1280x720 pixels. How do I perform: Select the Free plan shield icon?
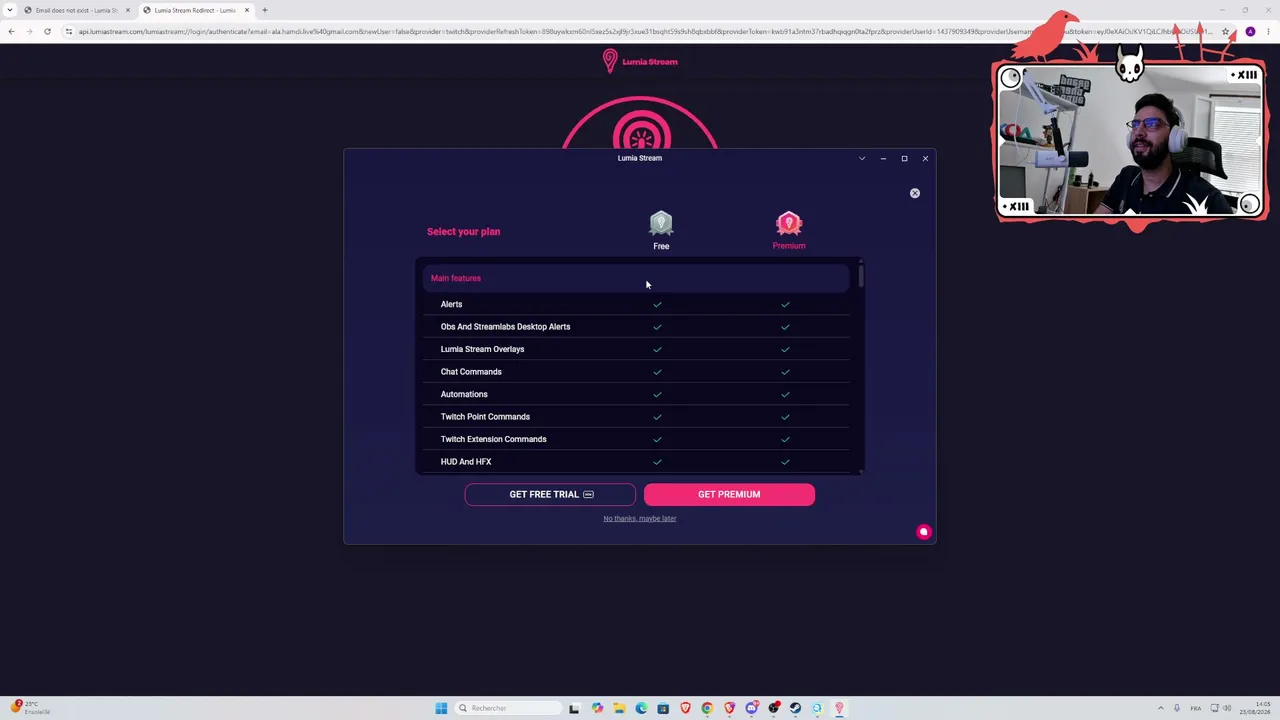click(x=661, y=223)
